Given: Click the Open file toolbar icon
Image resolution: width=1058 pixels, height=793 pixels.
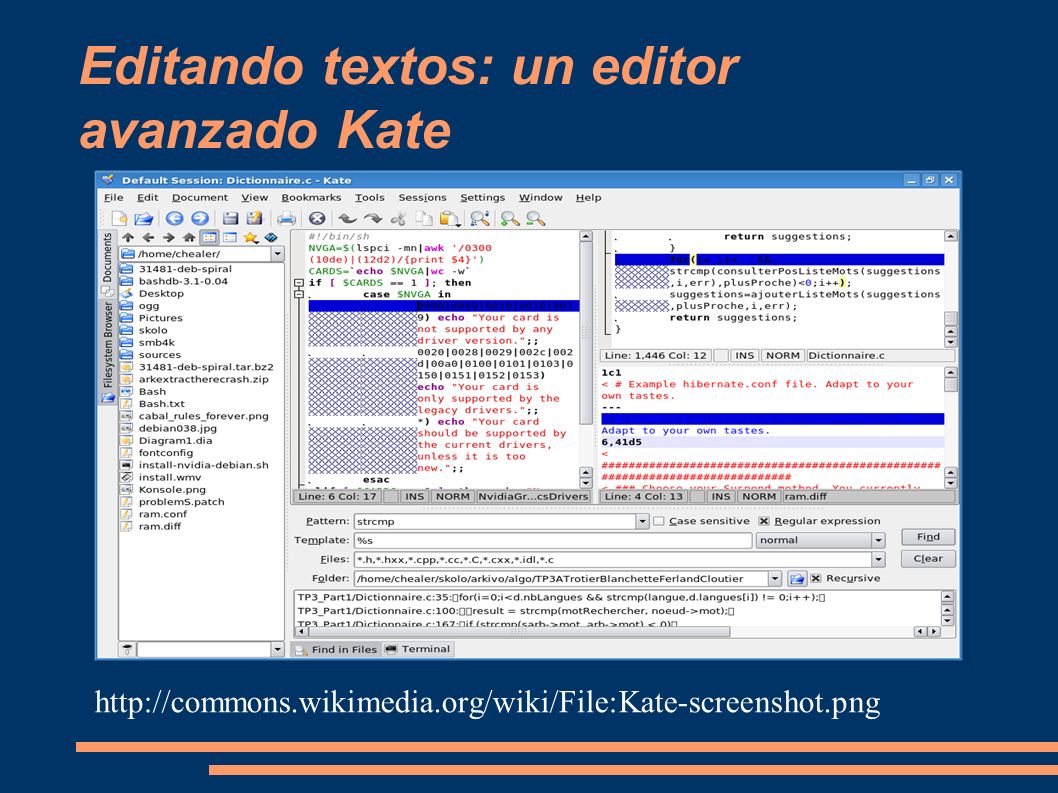Looking at the screenshot, I should click(143, 219).
